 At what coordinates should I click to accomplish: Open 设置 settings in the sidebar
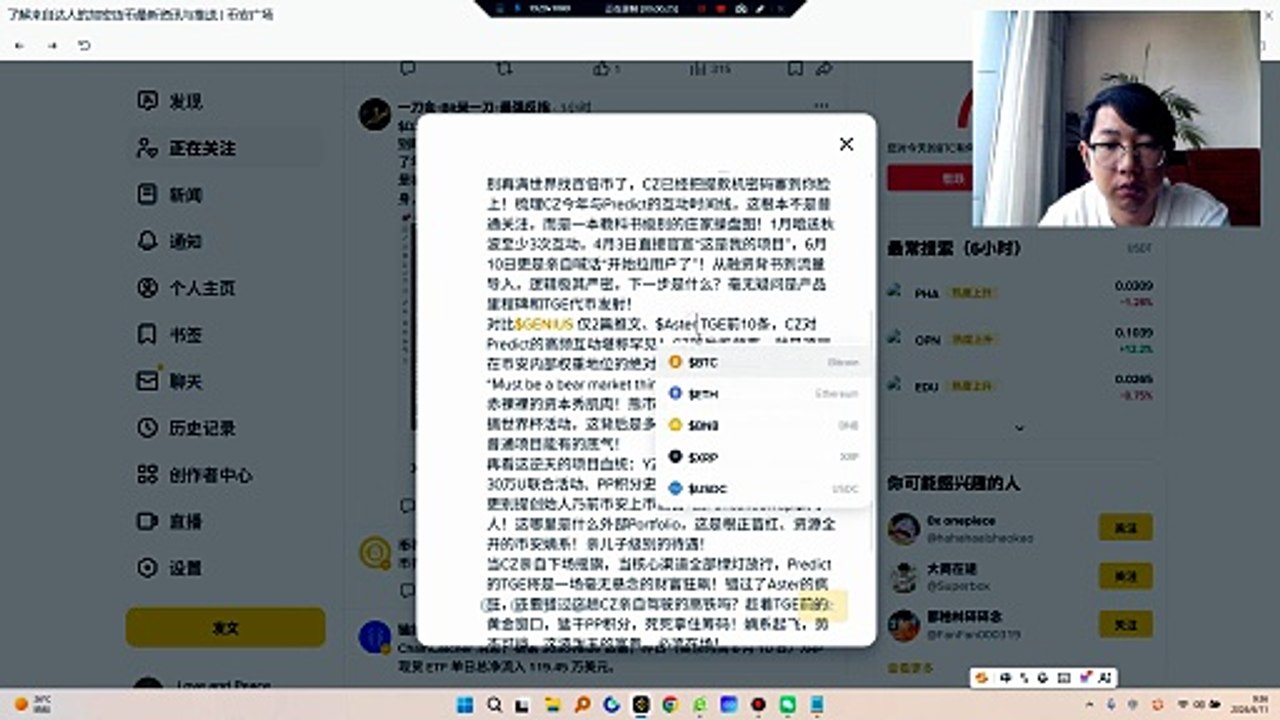pos(171,568)
